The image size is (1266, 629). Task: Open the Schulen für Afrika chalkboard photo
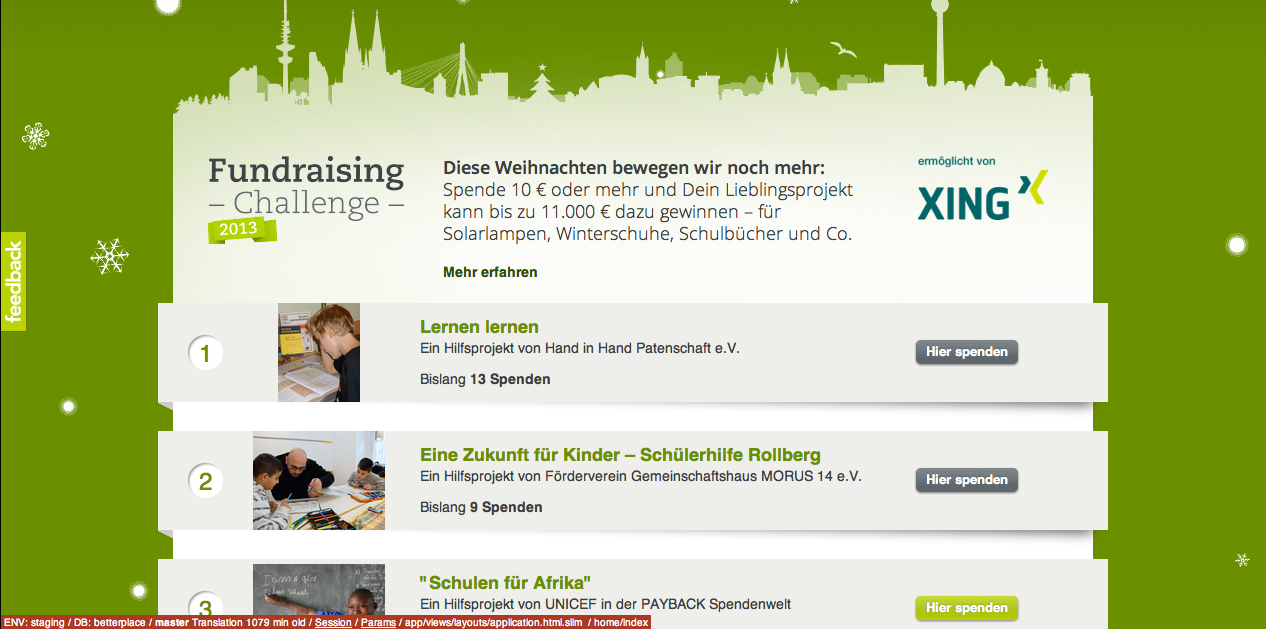pos(319,596)
